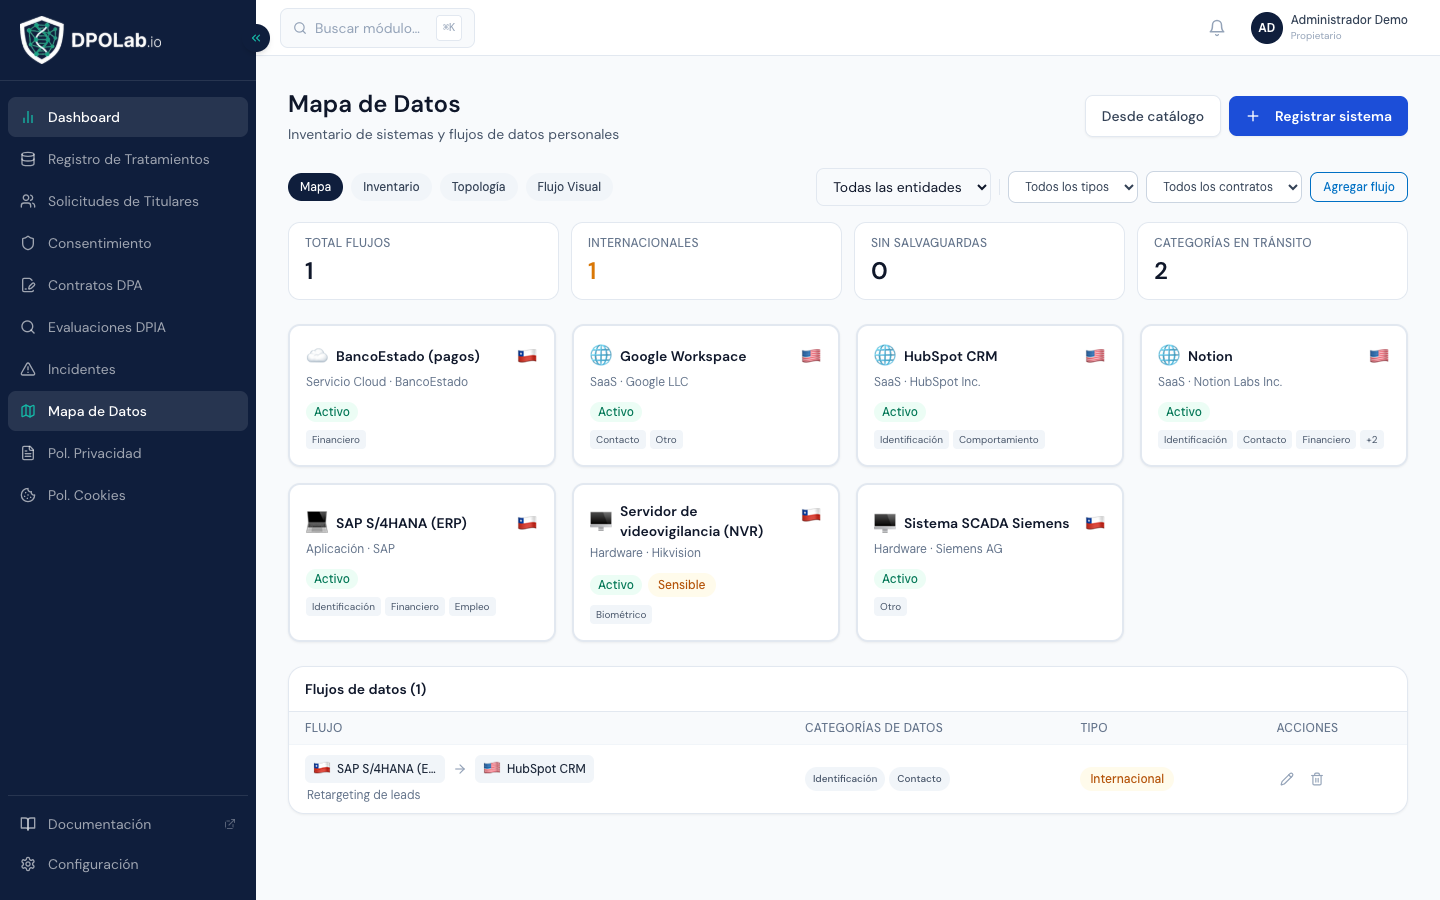Click the Flujos de datos (1) heading
The image size is (1440, 900).
(366, 689)
